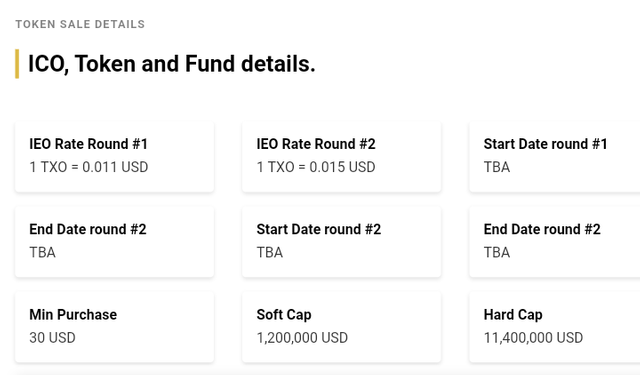
Task: Click the yellow accent bar beside heading
Action: coord(17,64)
